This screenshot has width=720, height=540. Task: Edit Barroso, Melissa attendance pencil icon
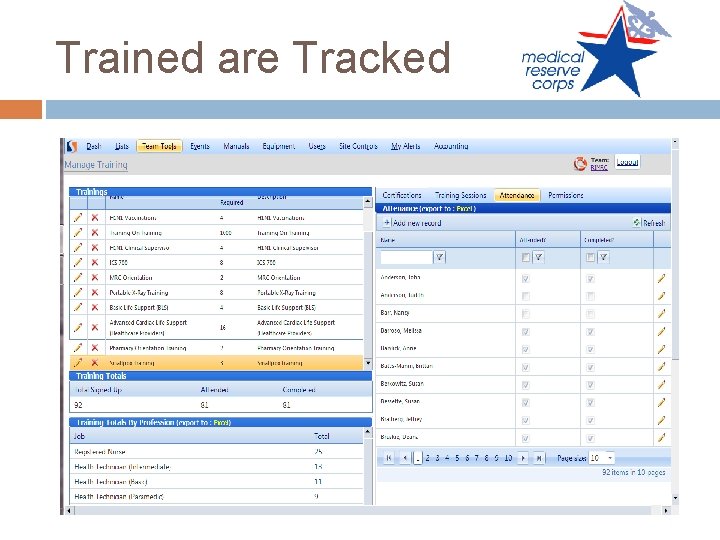(661, 332)
